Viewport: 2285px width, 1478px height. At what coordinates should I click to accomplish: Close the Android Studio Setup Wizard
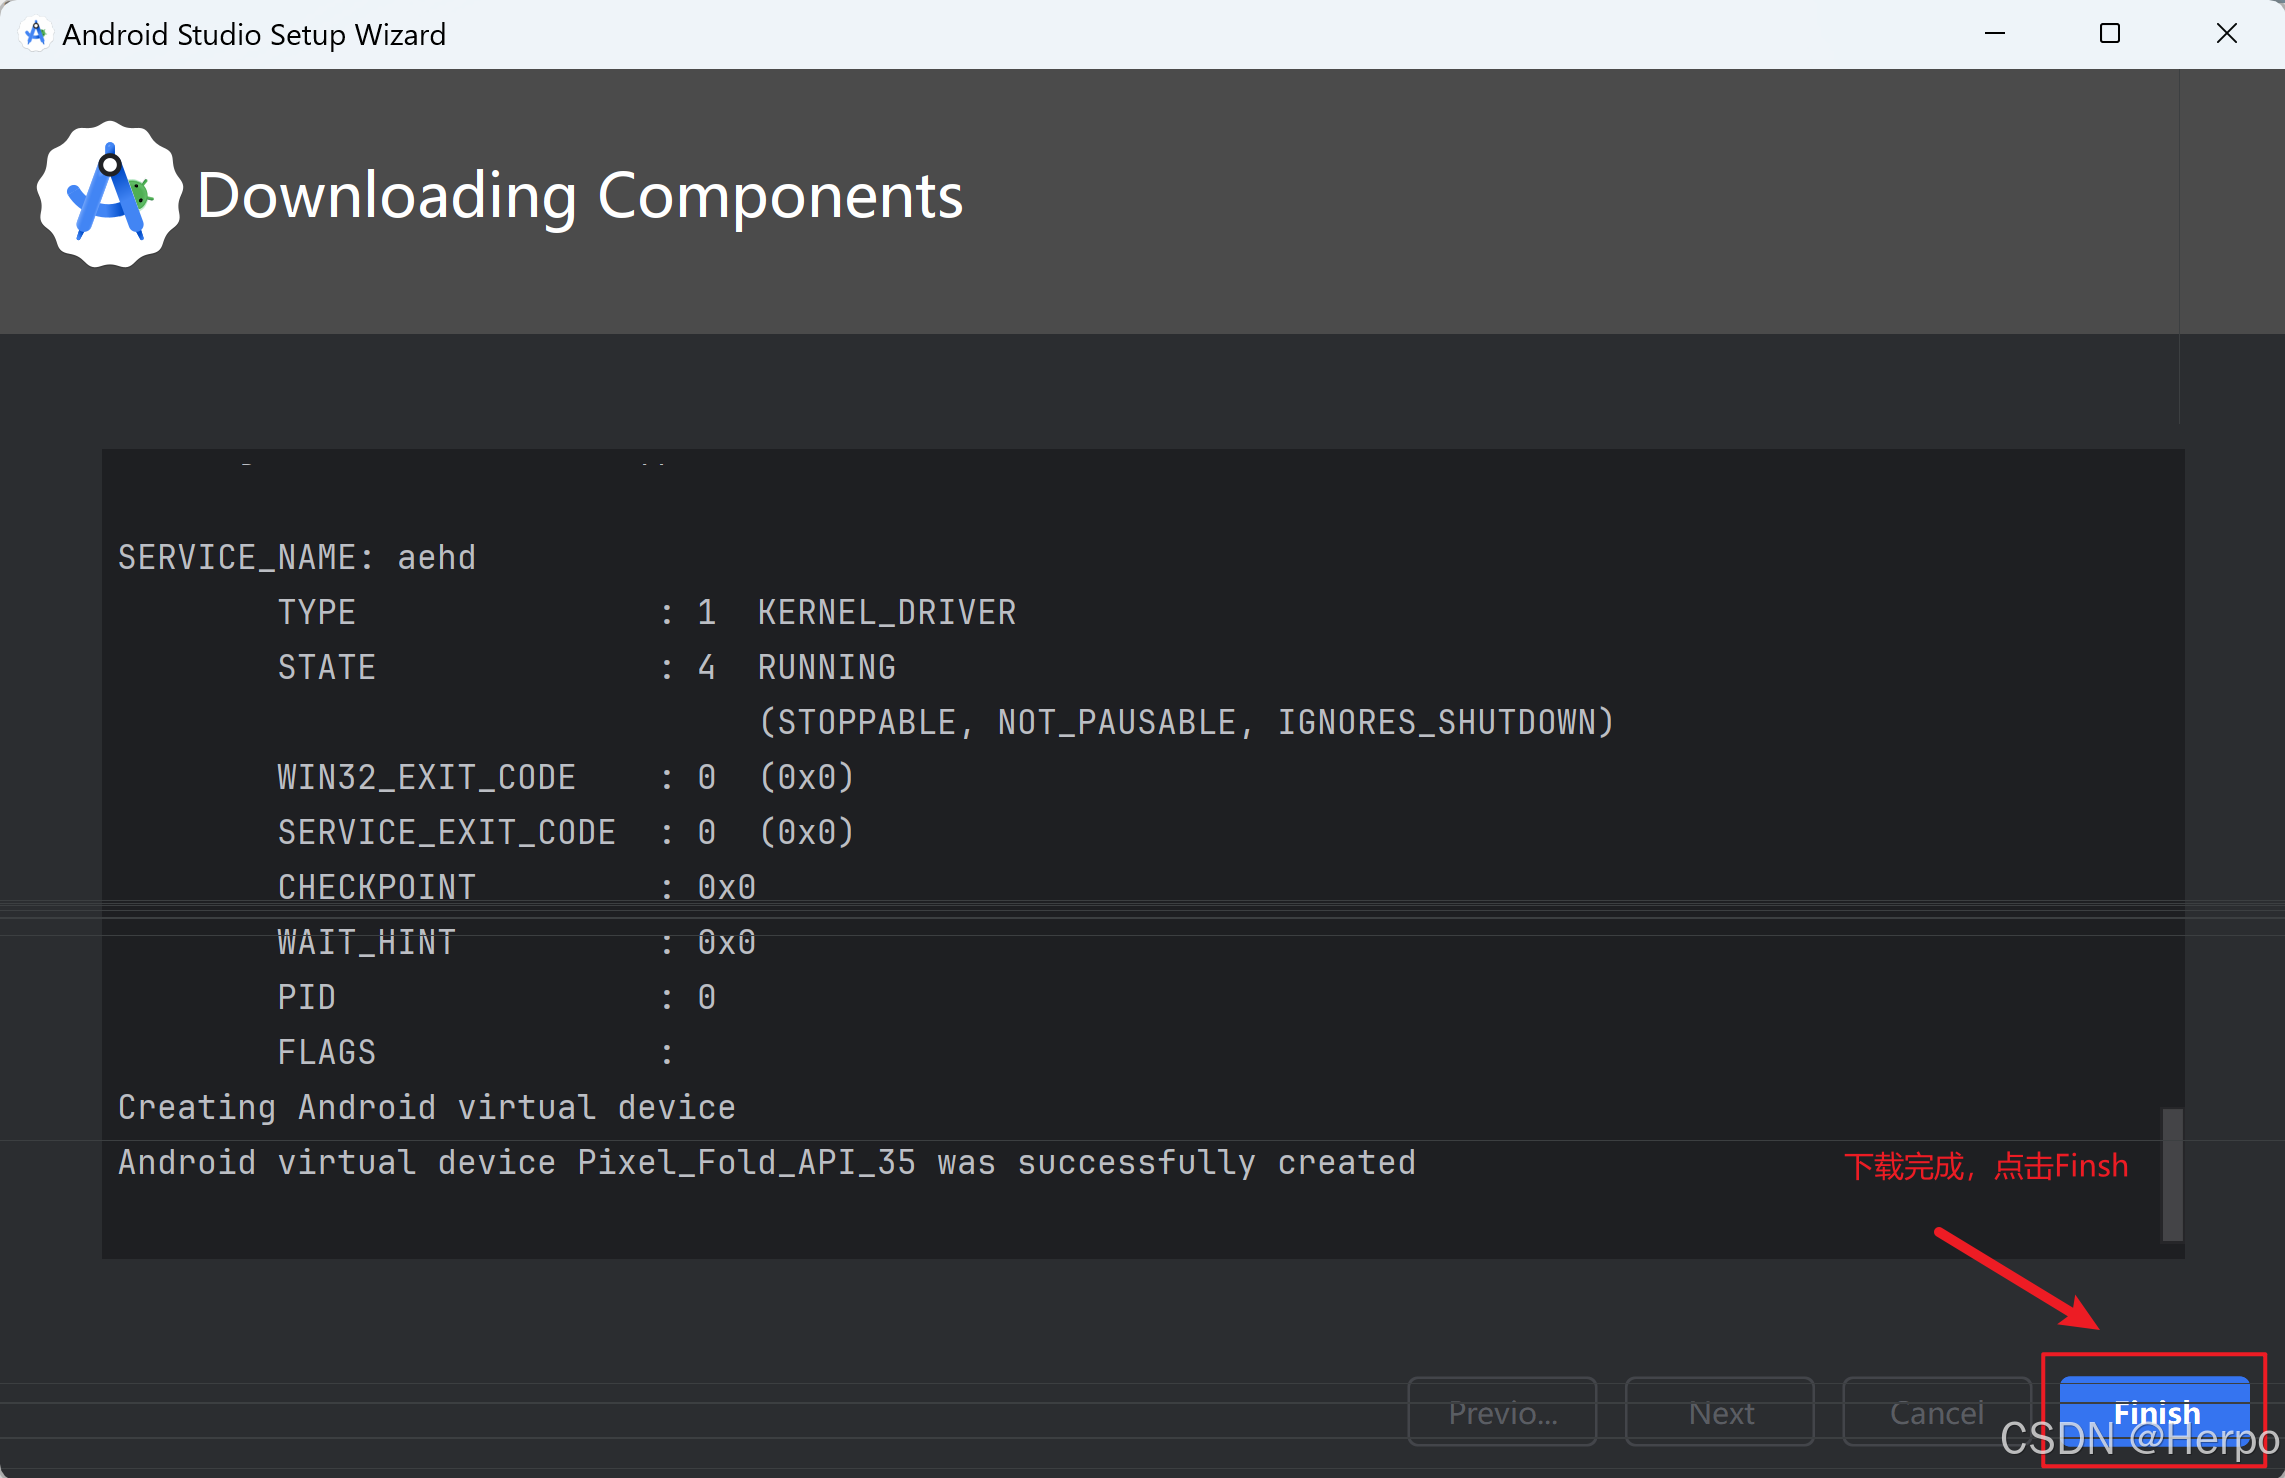tap(2226, 34)
